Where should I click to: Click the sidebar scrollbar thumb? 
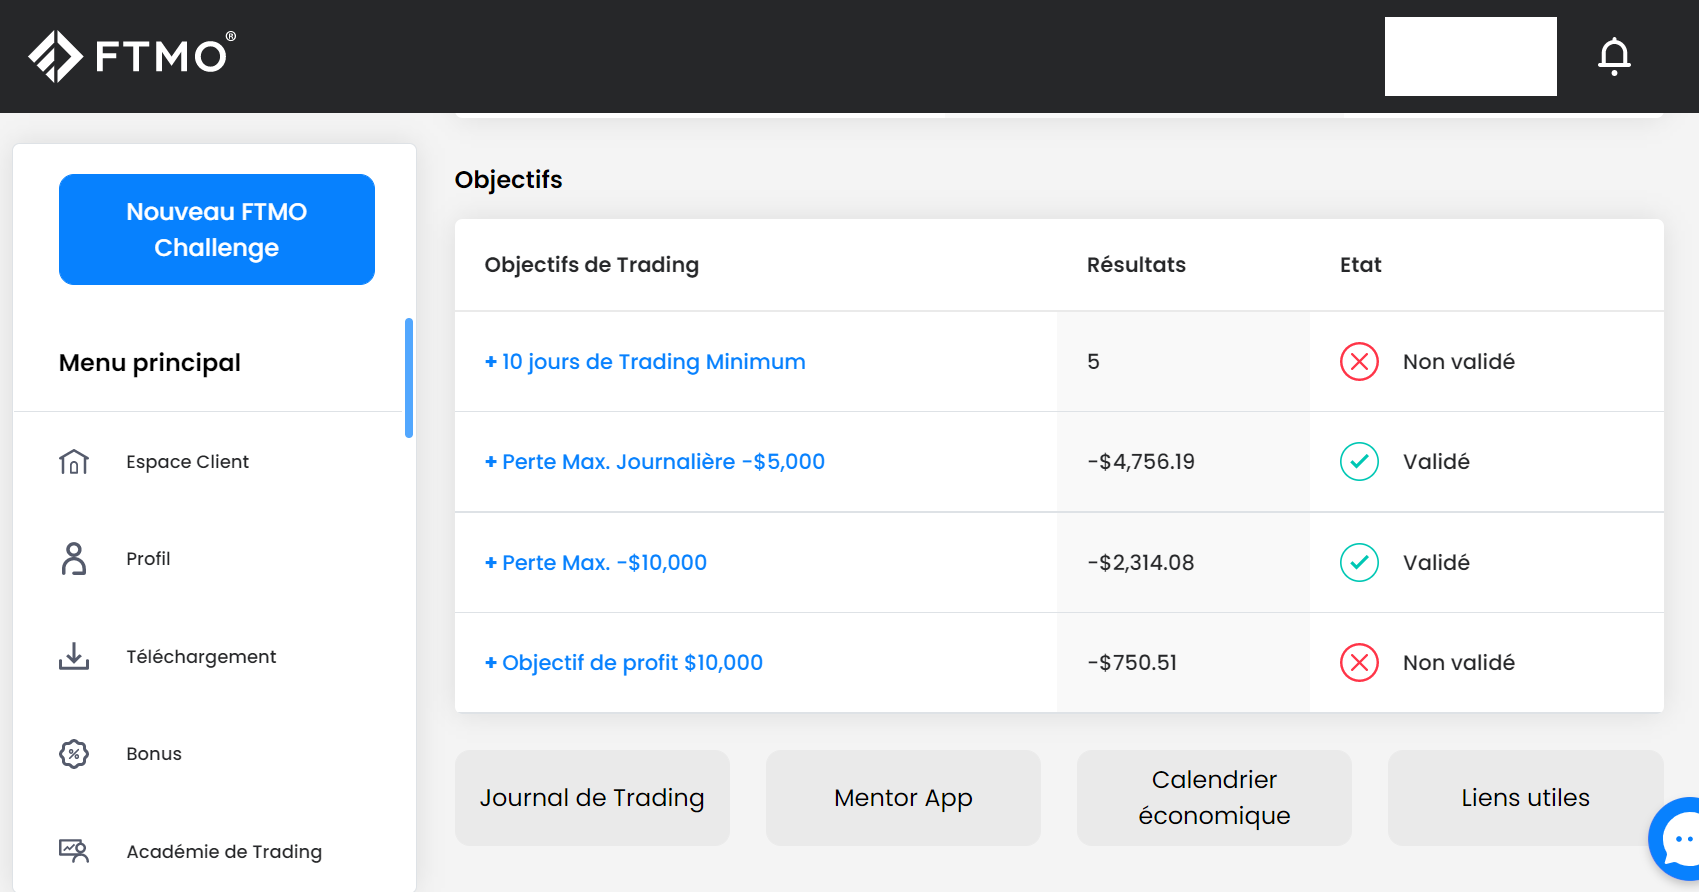[409, 378]
